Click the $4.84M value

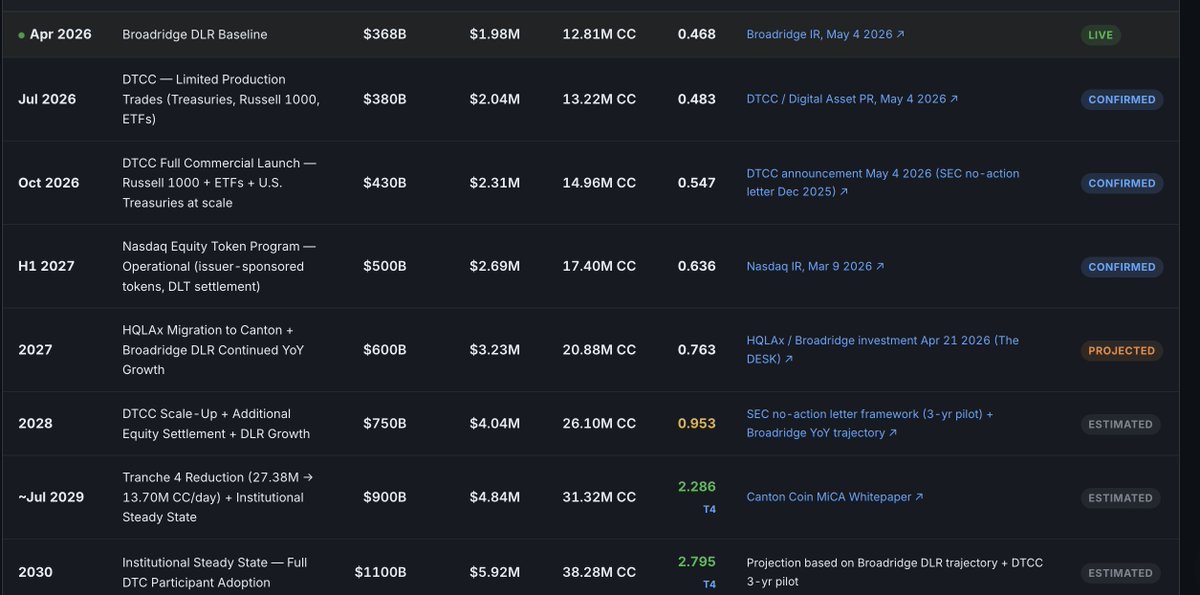(495, 497)
